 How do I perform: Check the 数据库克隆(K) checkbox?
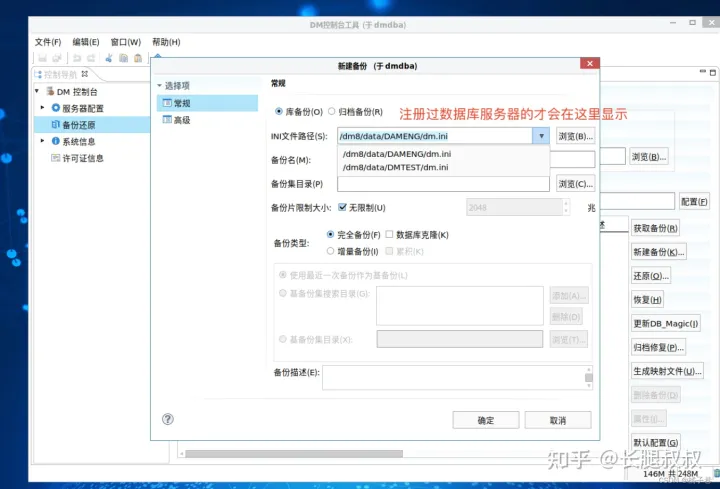click(389, 234)
